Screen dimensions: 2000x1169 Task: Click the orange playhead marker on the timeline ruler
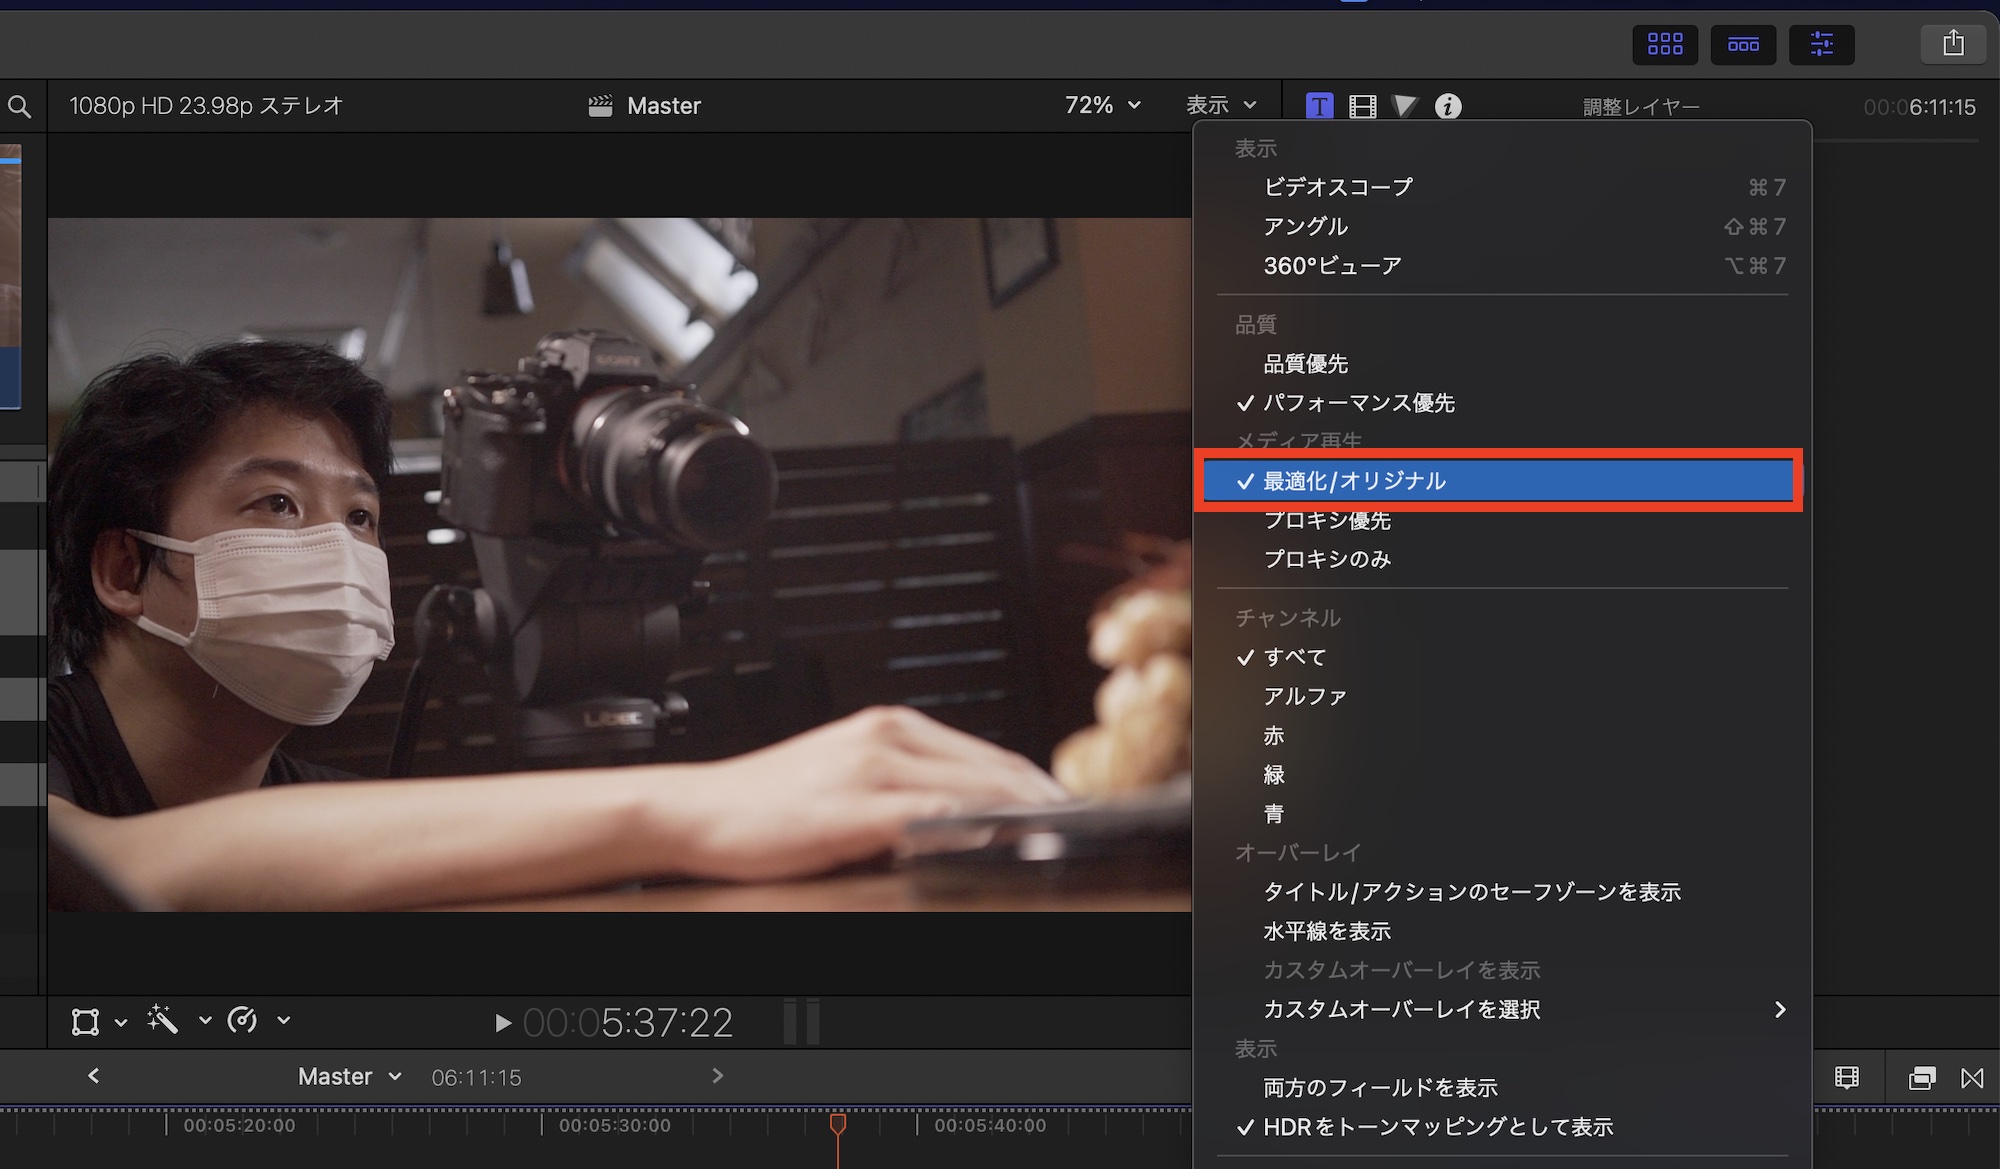coord(838,1124)
